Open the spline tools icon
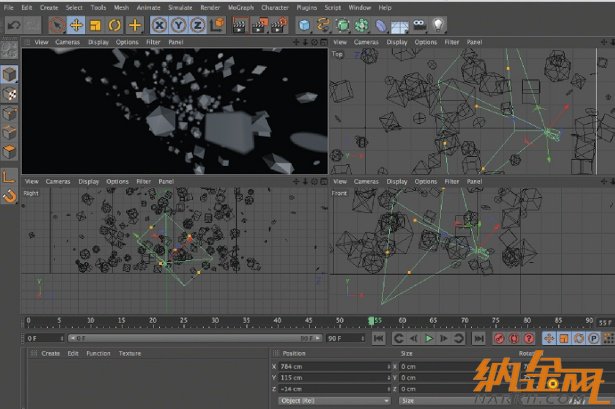 pos(323,25)
